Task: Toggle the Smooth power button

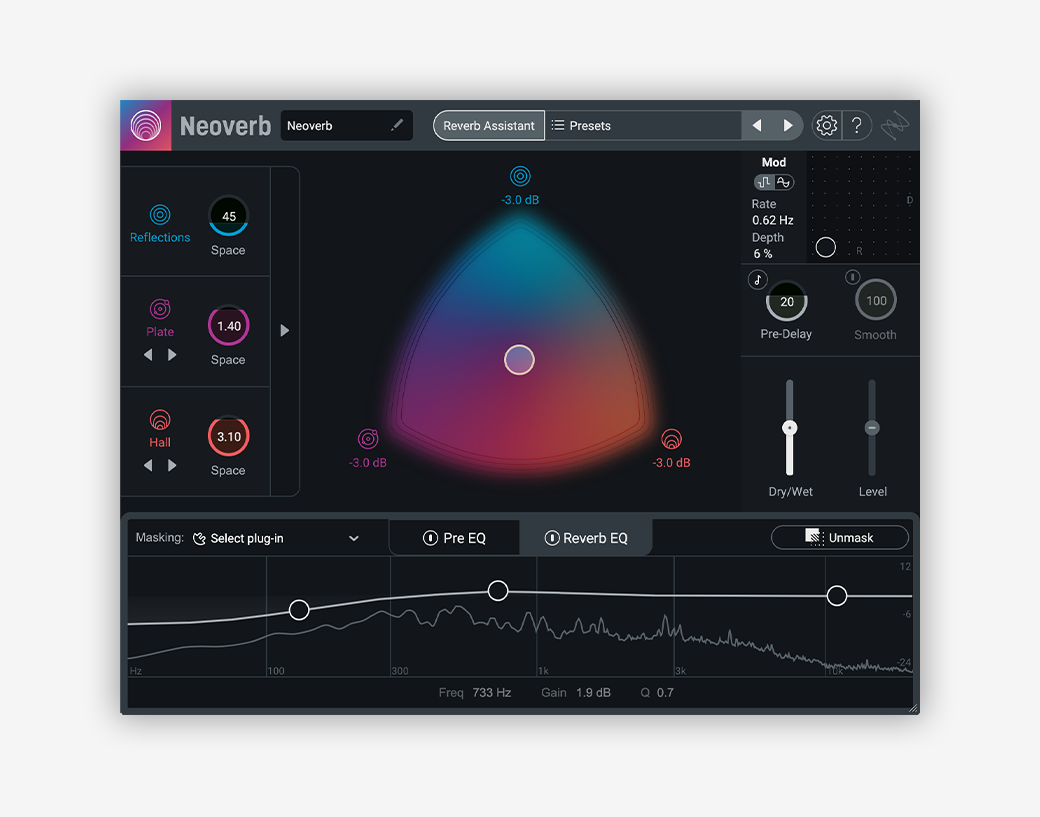Action: pyautogui.click(x=852, y=277)
